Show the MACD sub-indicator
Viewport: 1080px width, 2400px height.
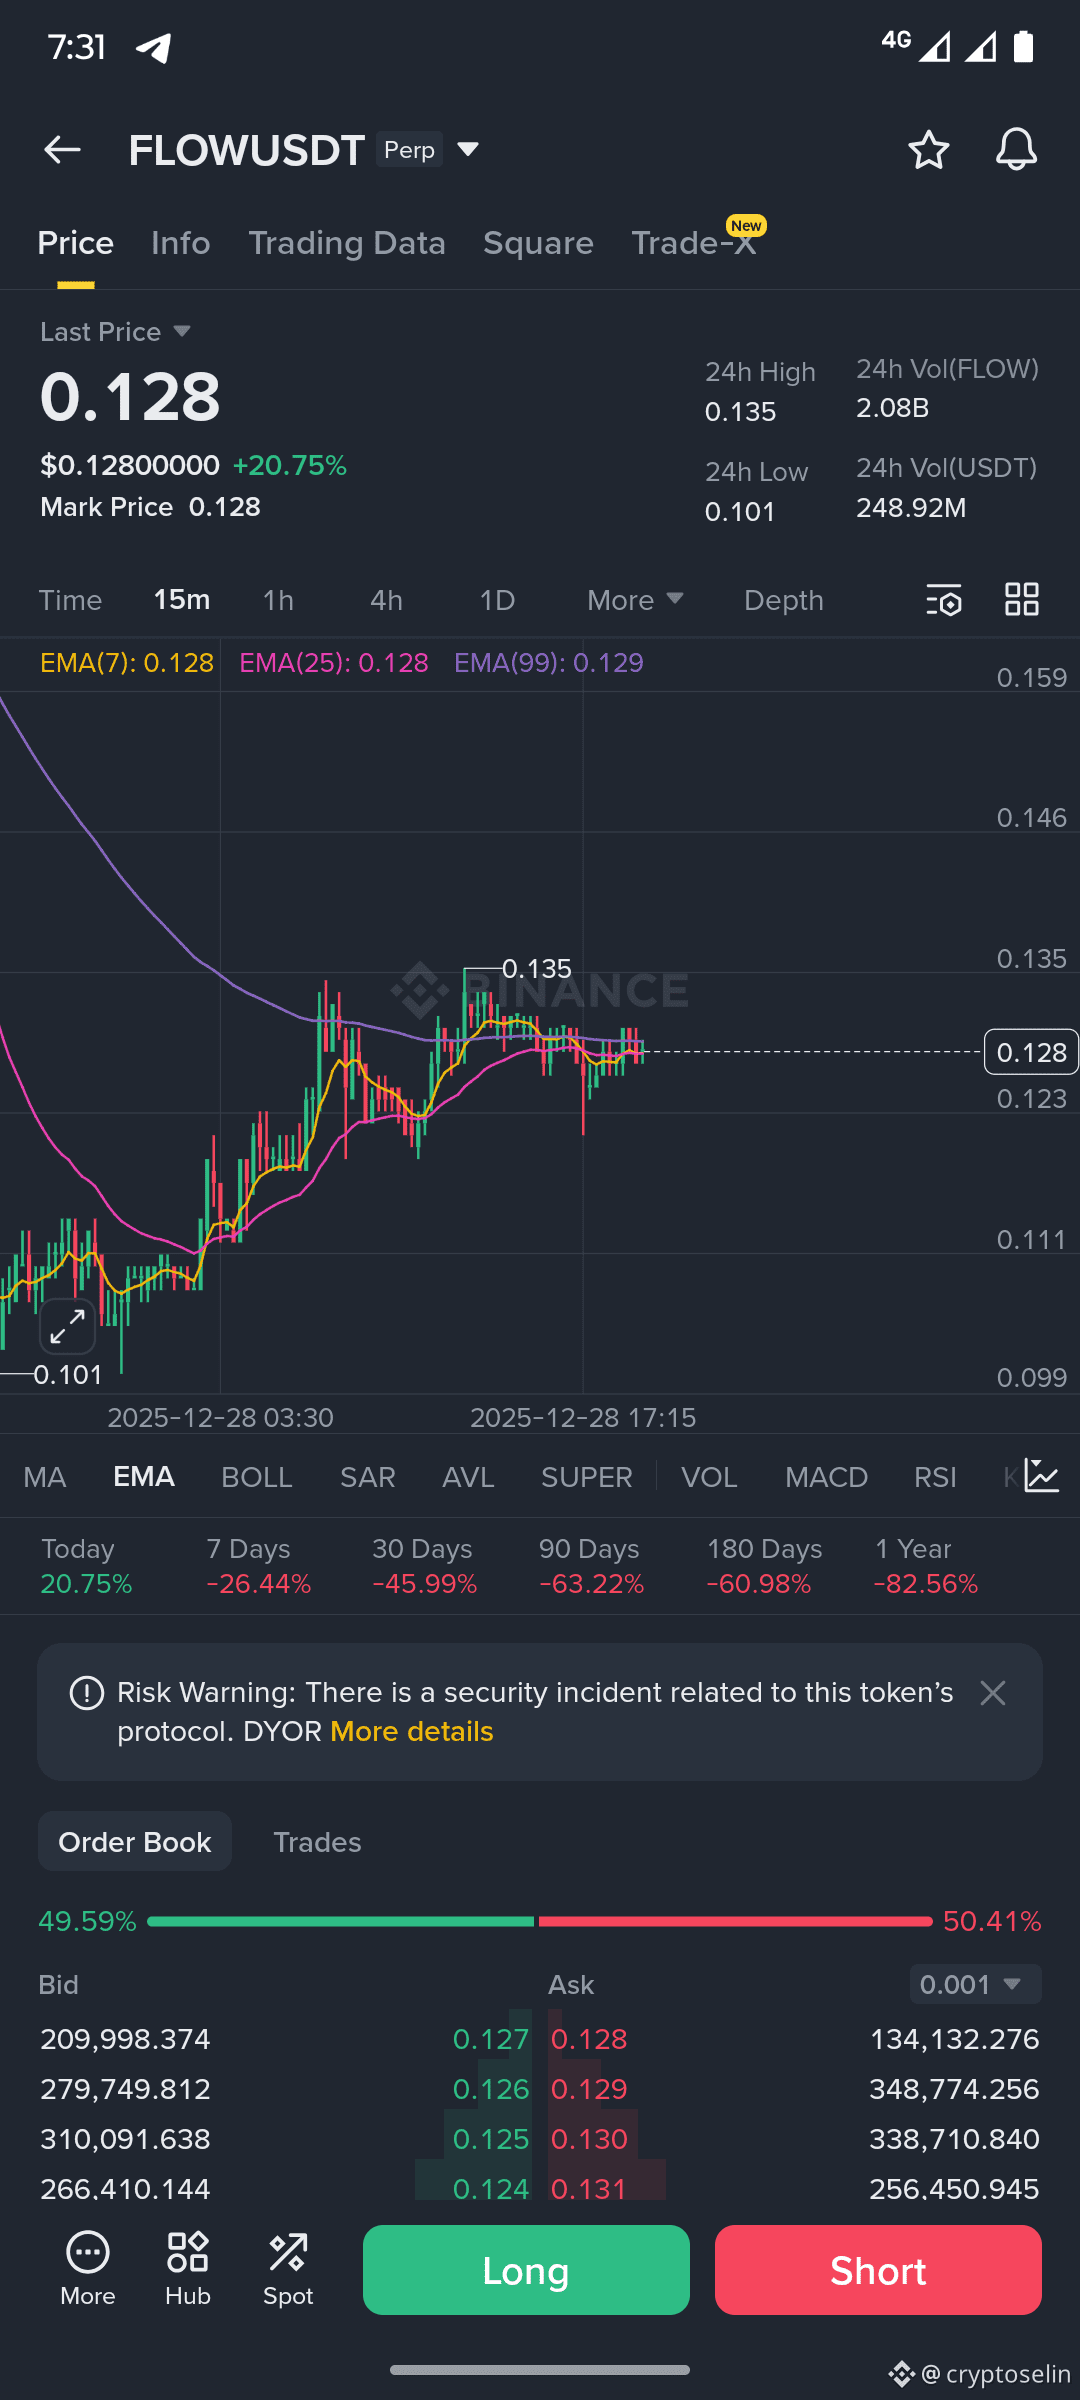pyautogui.click(x=826, y=1477)
